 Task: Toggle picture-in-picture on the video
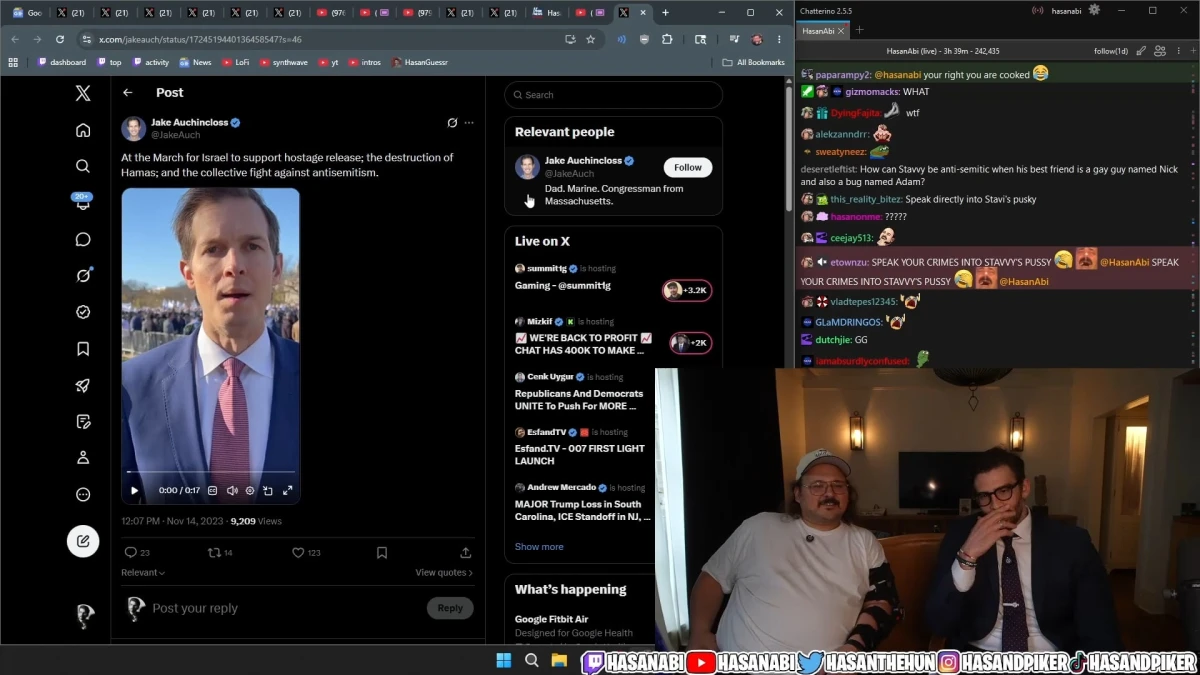click(x=268, y=490)
